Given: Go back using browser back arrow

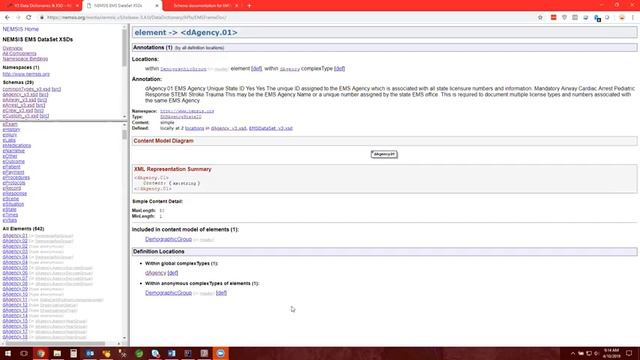Looking at the screenshot, I should click(x=7, y=18).
